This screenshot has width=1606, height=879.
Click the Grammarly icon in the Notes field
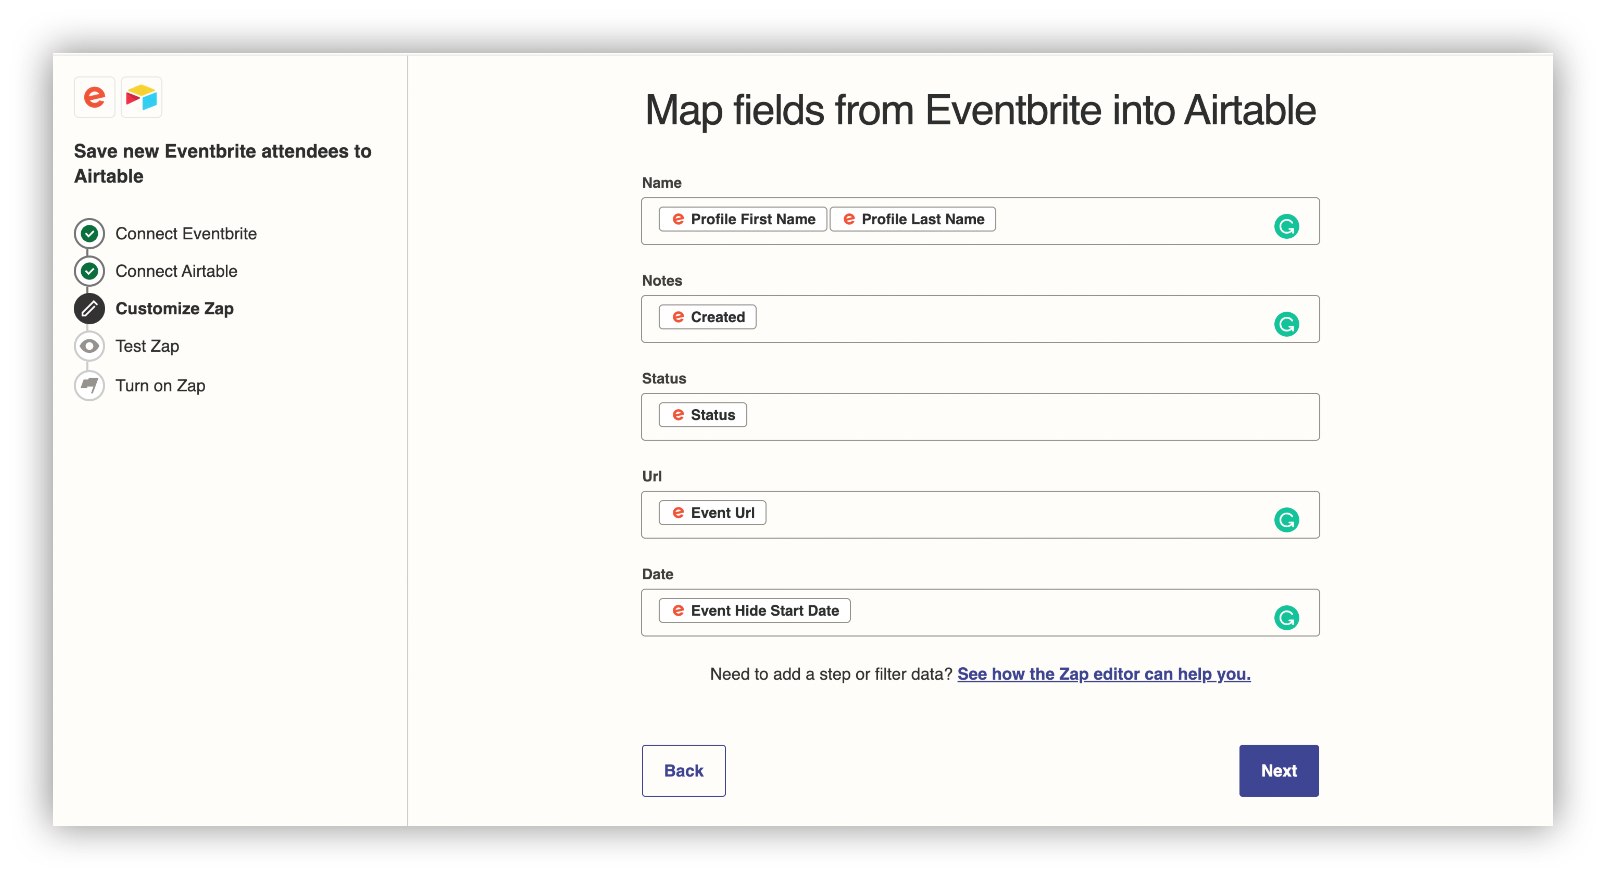point(1286,324)
